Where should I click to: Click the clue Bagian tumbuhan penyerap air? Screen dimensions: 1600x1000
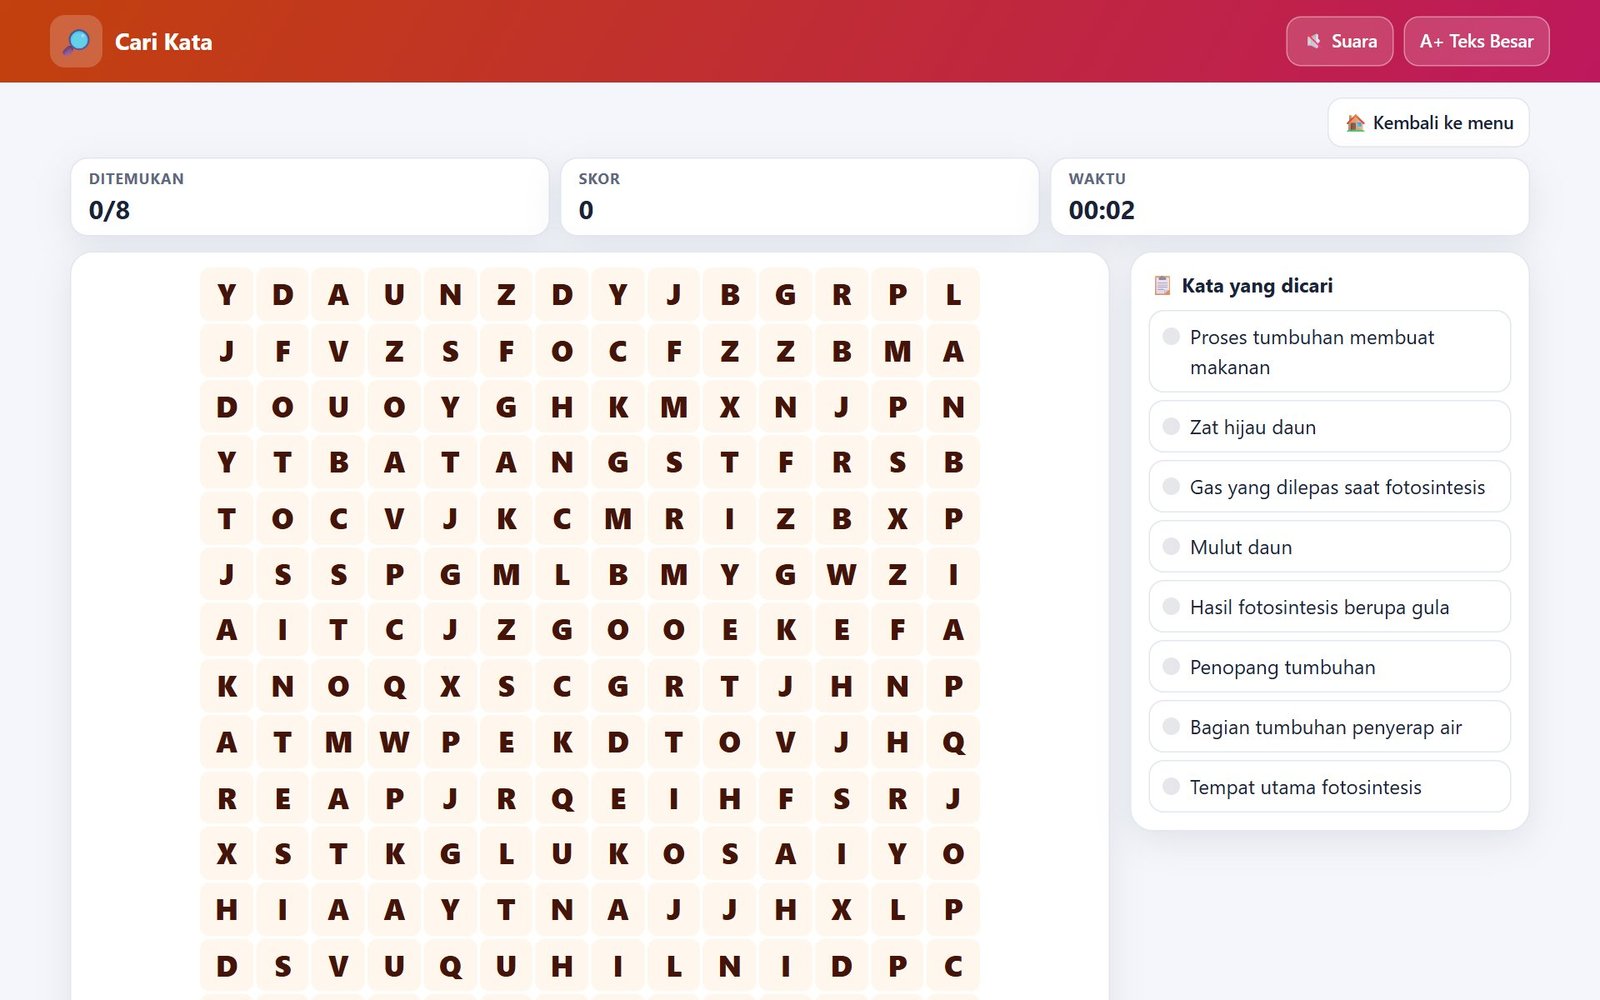(x=1329, y=726)
